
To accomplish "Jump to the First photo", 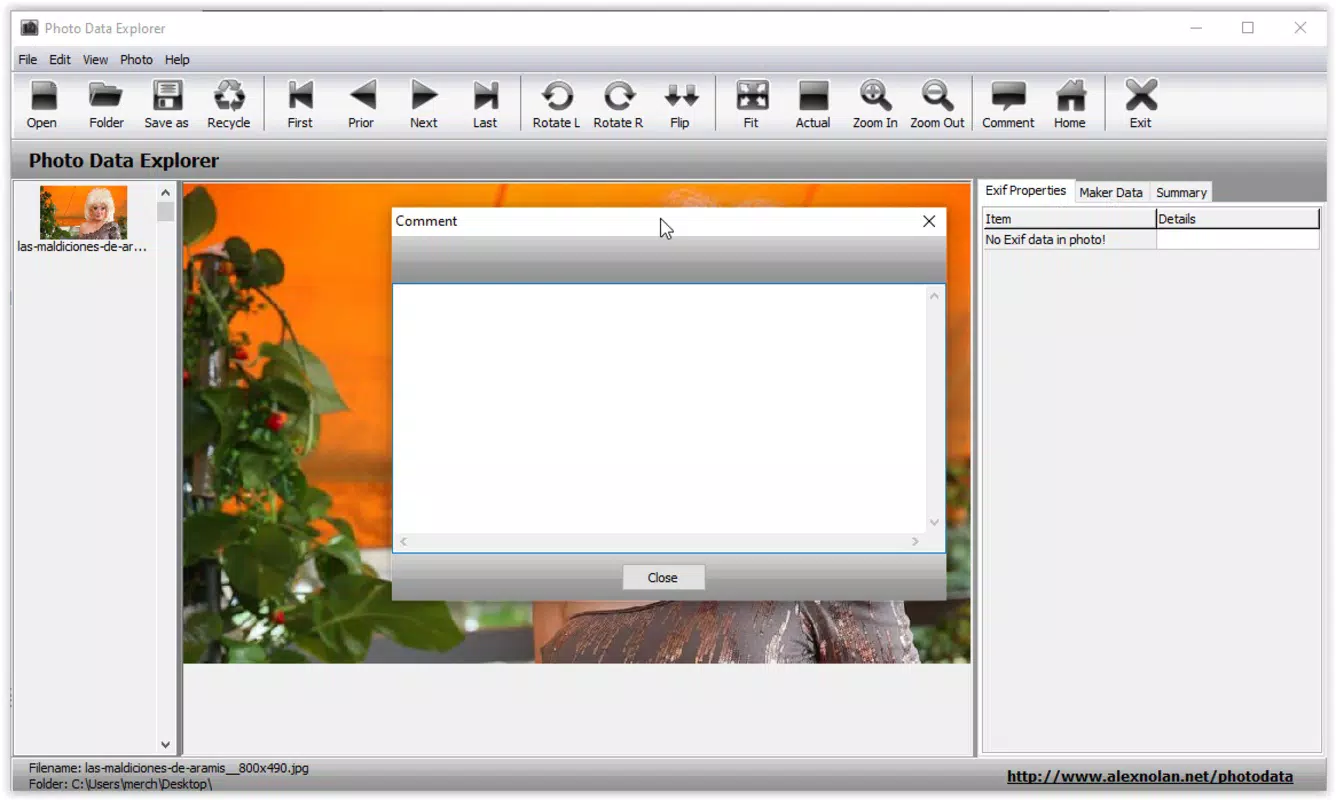I will (x=300, y=104).
